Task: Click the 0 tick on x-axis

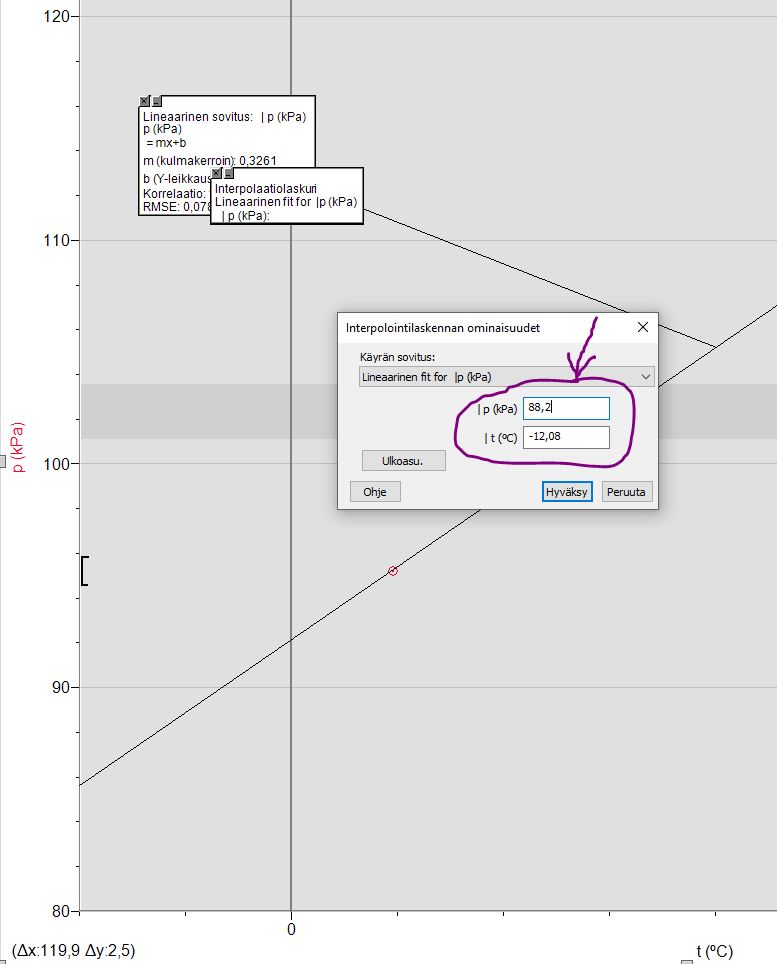Action: (291, 929)
